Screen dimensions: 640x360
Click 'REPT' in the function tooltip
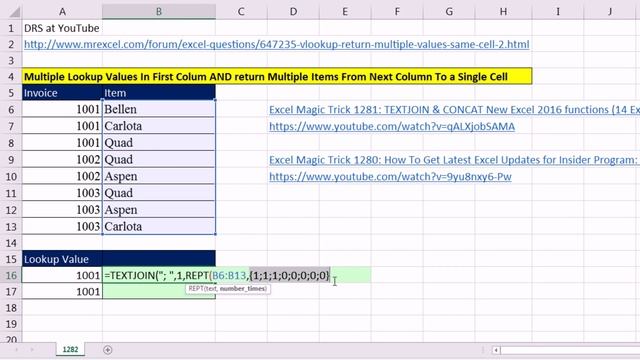pos(196,289)
